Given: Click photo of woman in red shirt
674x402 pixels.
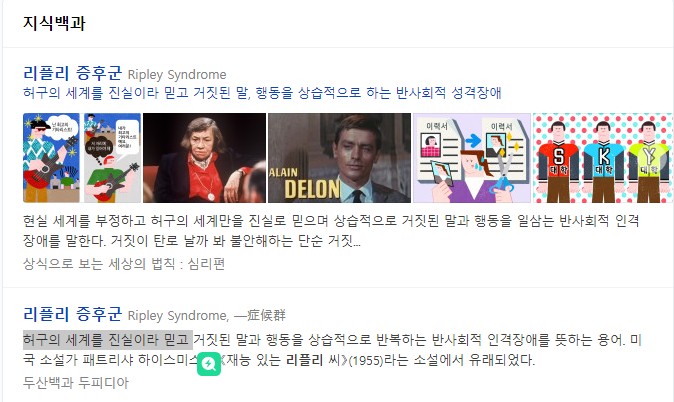Looking at the screenshot, I should click(x=204, y=158).
